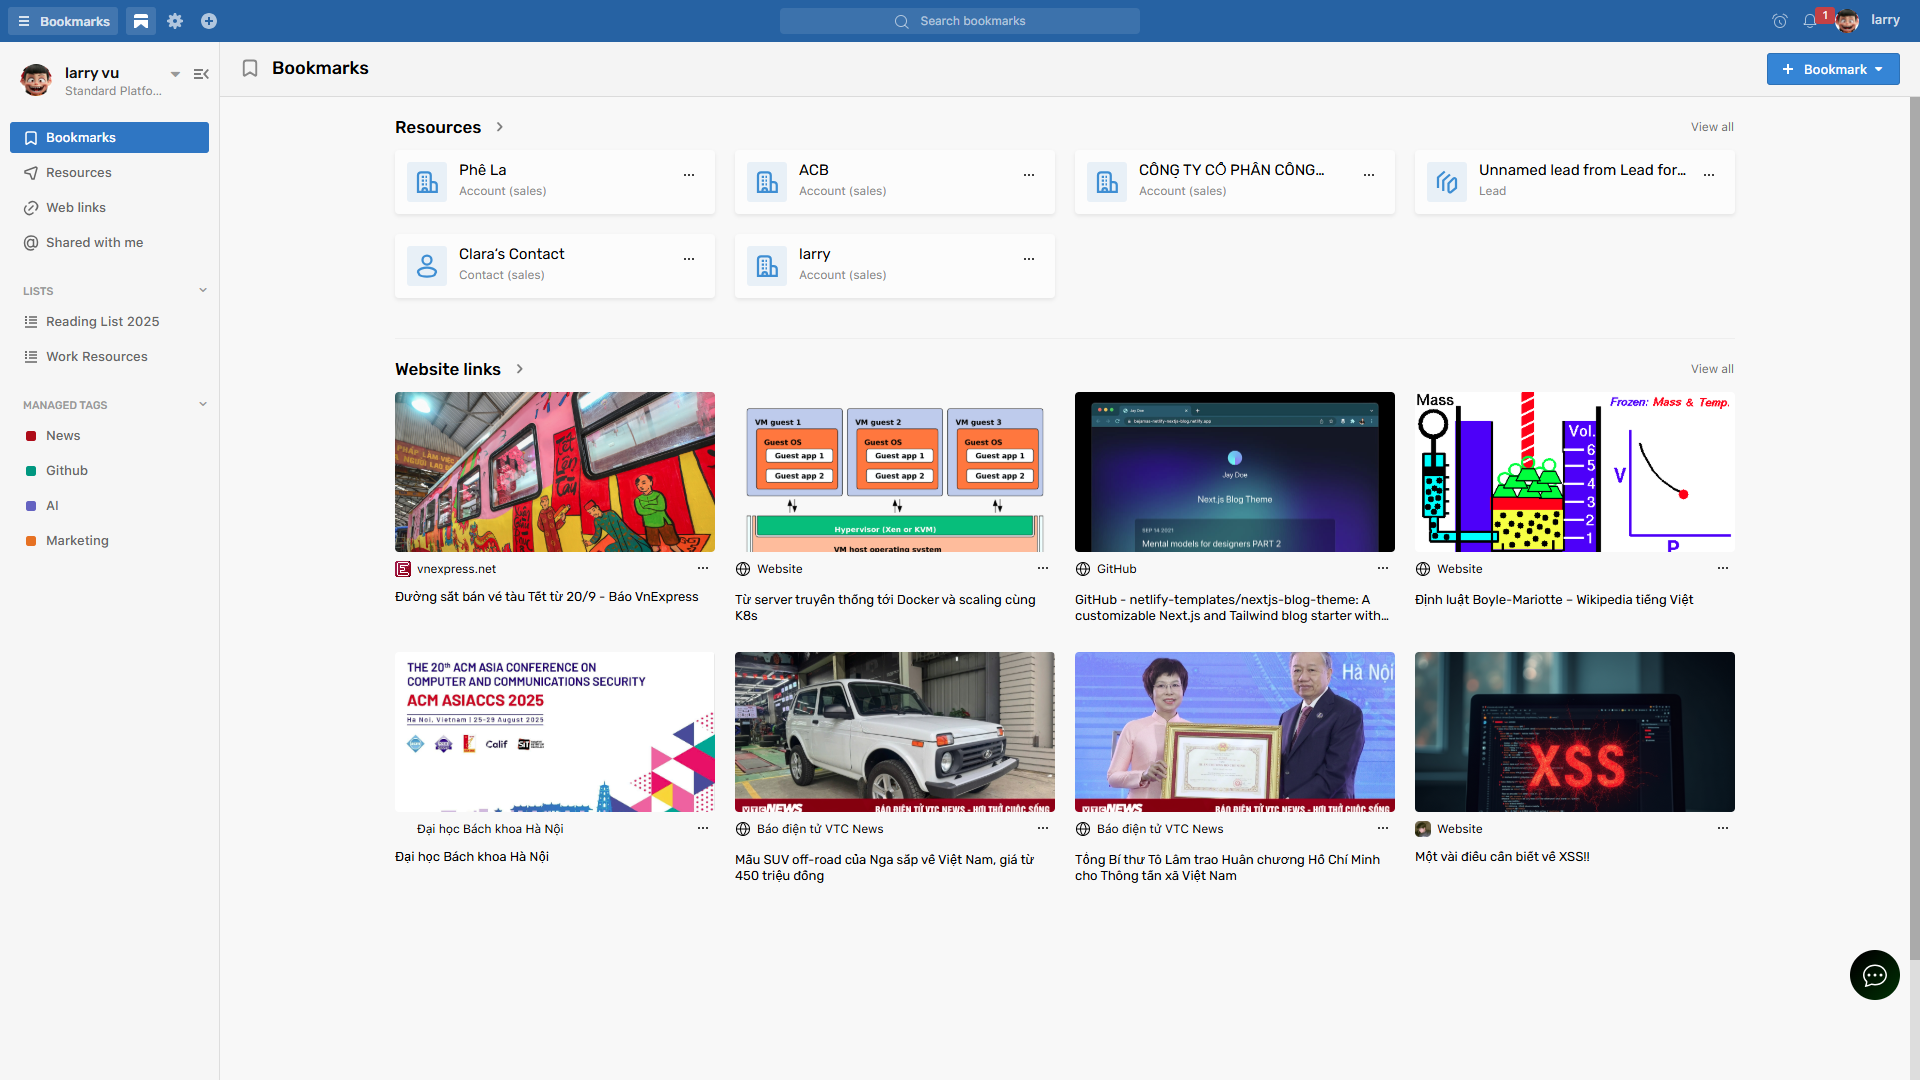
Task: Click the store icon beside Bookmarks menu
Action: pyautogui.click(x=141, y=21)
